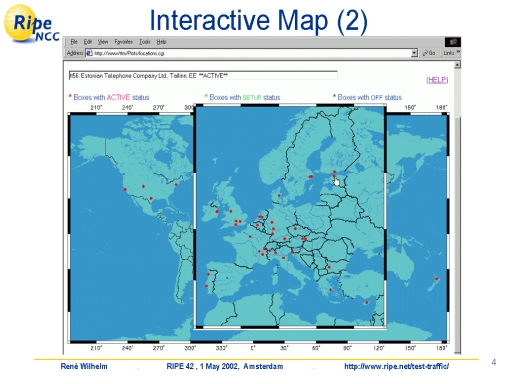Screen dimensions: 512x384
Task: Click the red test box dot near Tallinn
Action: (x=334, y=172)
